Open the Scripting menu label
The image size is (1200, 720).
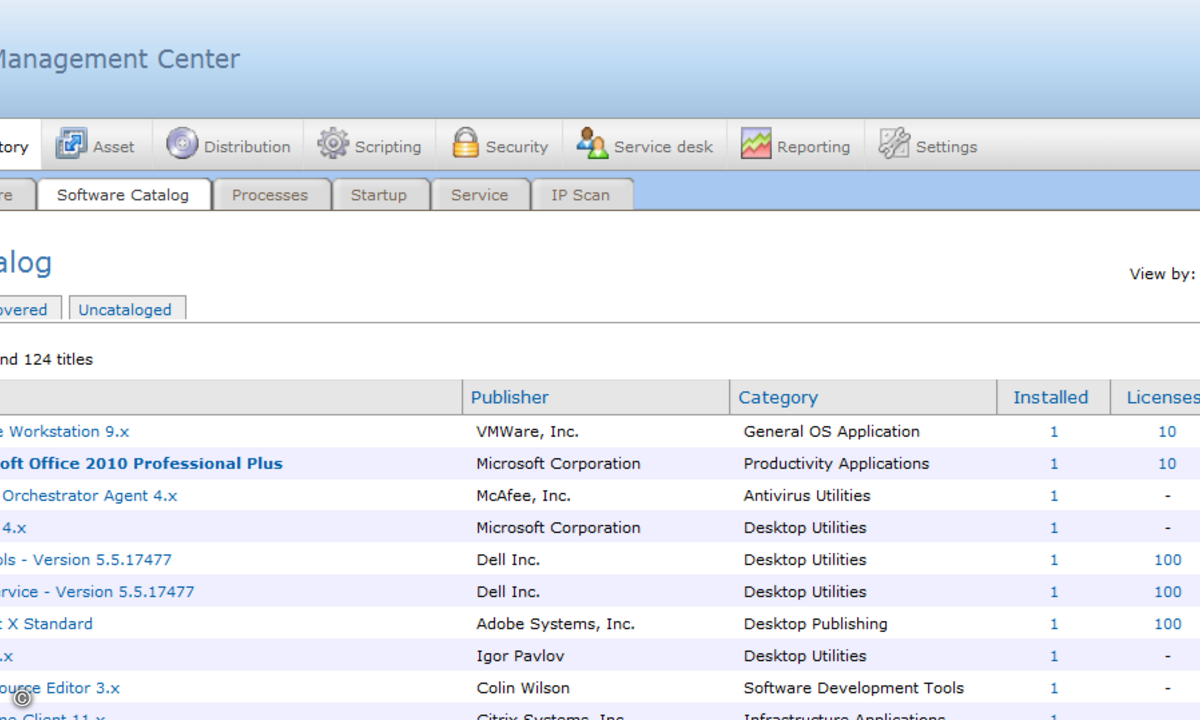pyautogui.click(x=388, y=147)
